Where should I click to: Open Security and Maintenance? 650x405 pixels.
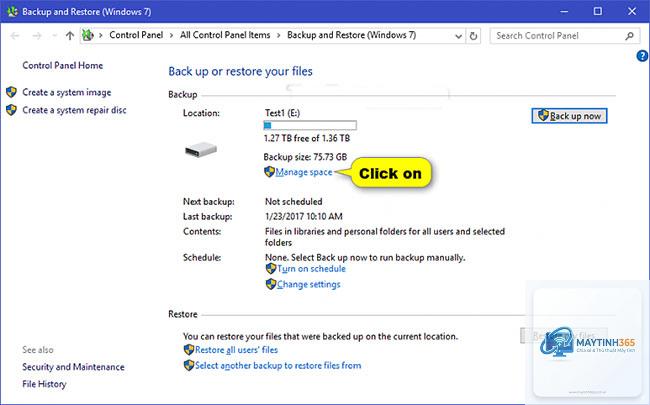click(x=73, y=367)
